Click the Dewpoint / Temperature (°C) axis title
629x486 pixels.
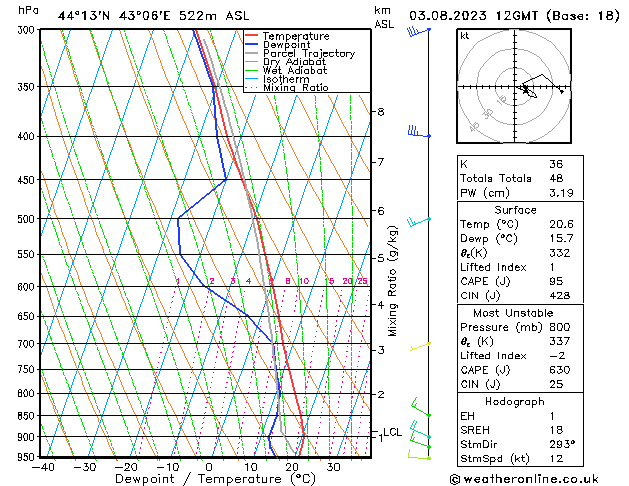click(215, 479)
